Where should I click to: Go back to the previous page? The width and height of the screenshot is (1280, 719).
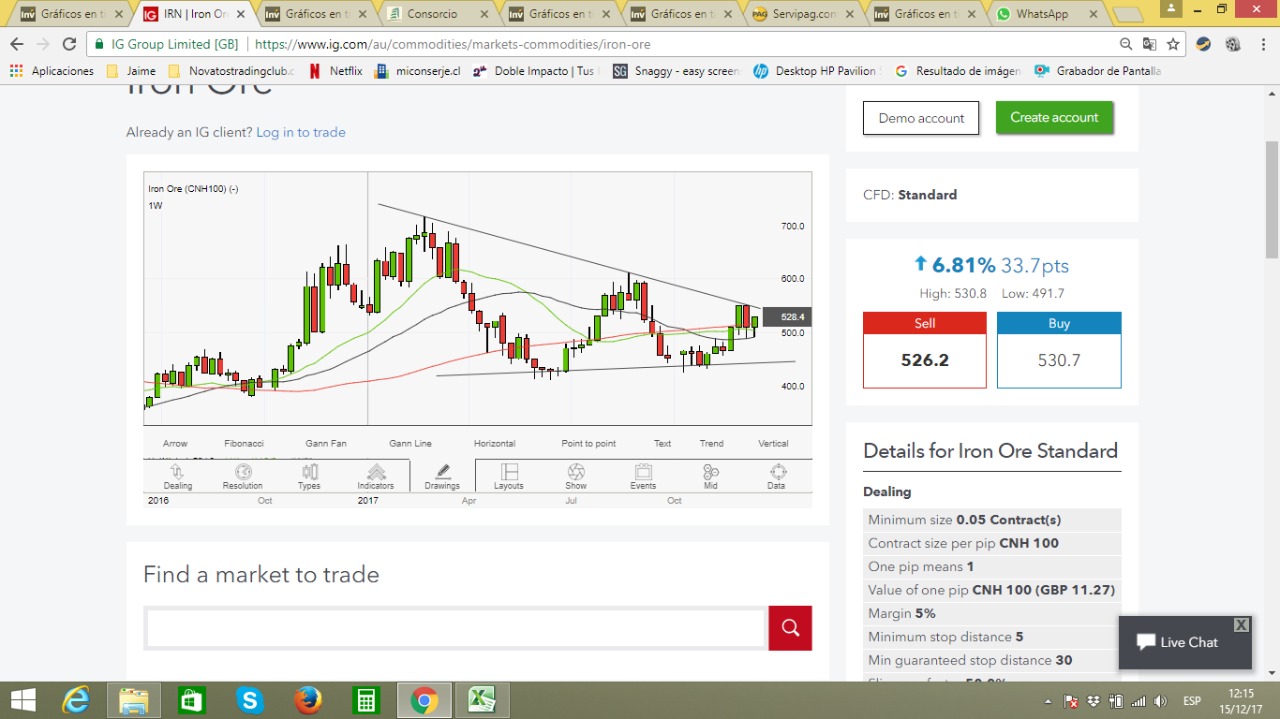[17, 44]
